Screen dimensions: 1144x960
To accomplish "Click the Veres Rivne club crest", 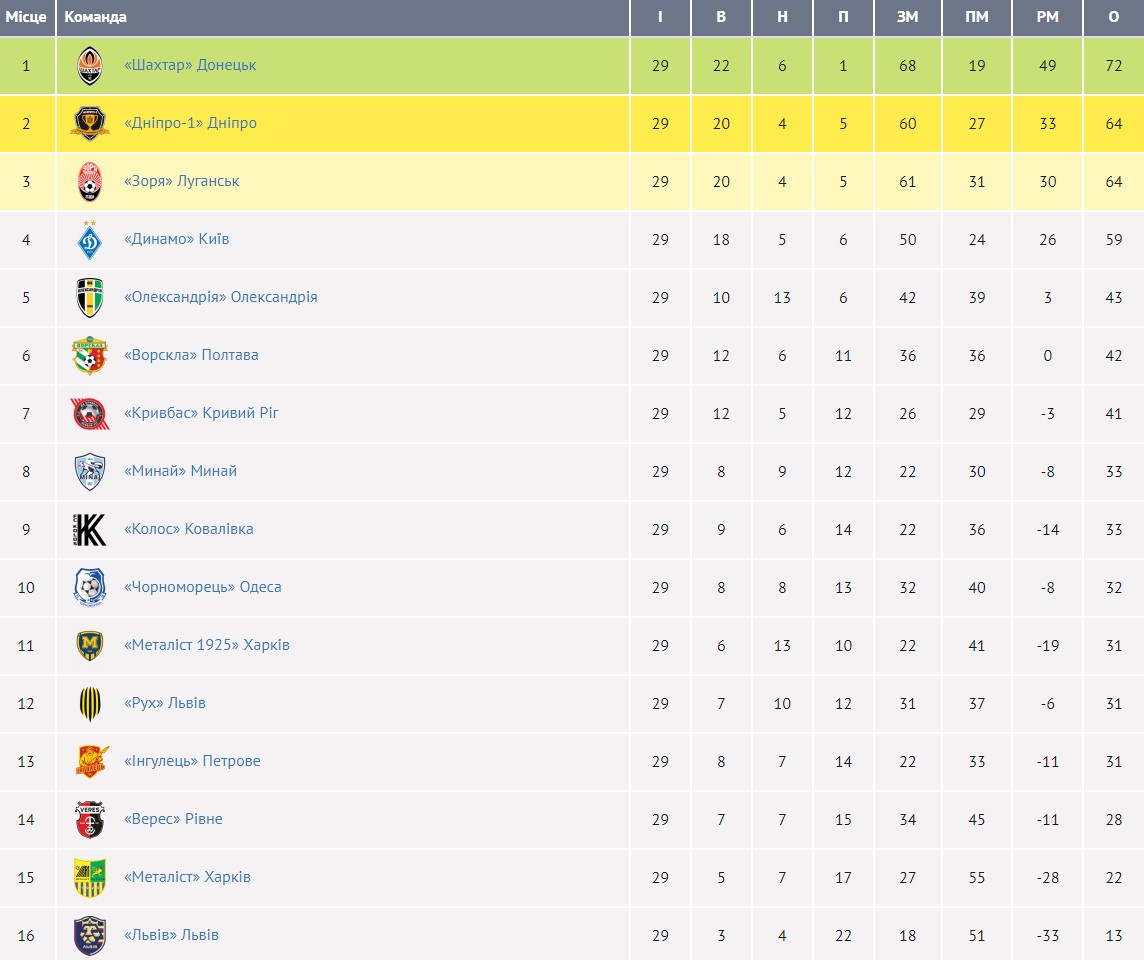I will [x=90, y=820].
